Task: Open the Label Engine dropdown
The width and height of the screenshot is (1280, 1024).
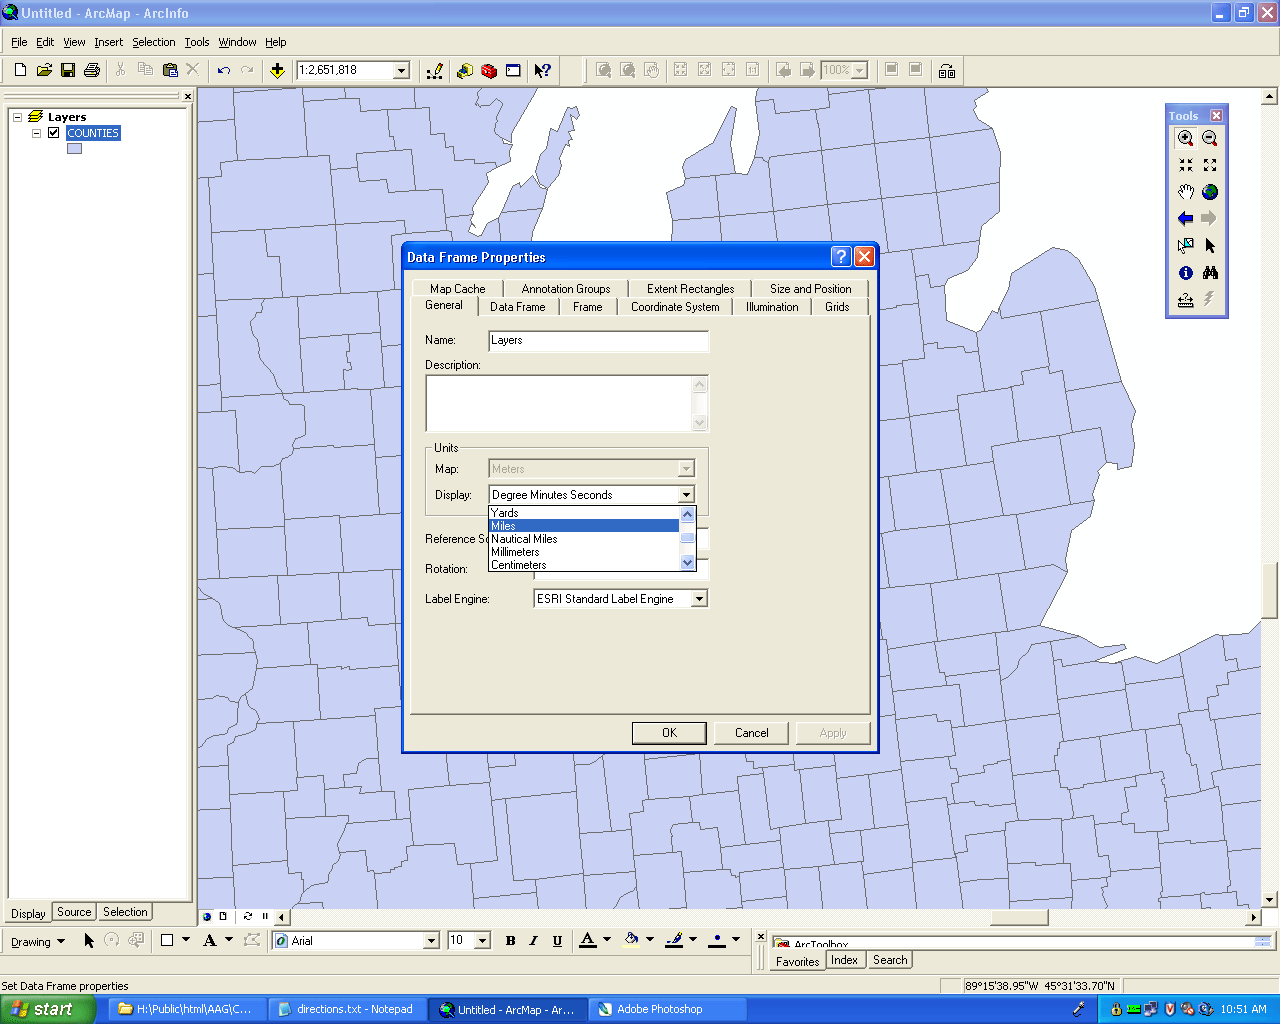Action: tap(700, 599)
